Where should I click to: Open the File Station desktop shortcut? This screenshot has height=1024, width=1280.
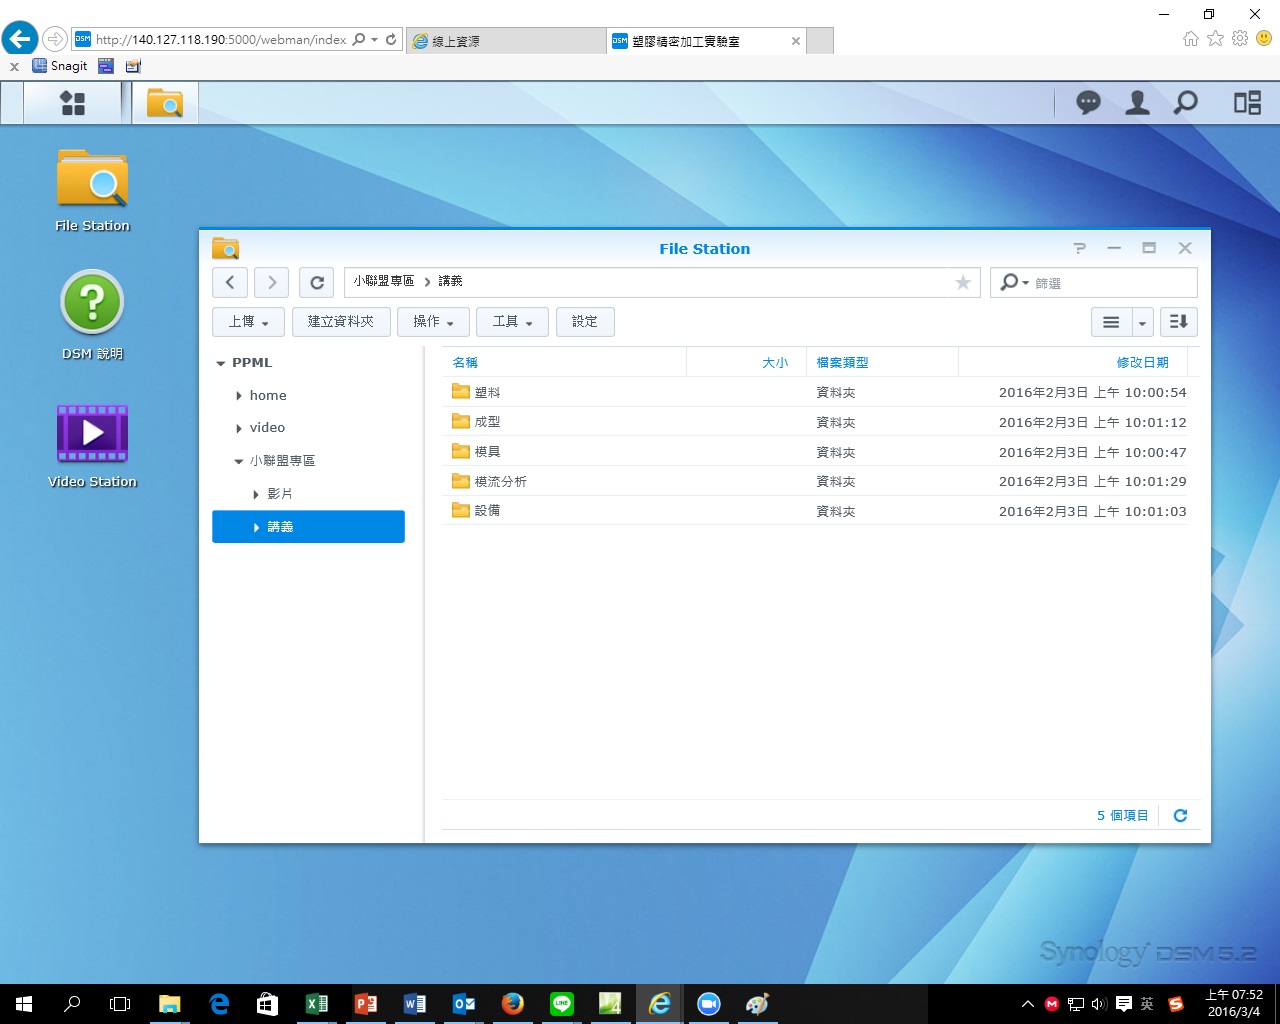click(92, 191)
